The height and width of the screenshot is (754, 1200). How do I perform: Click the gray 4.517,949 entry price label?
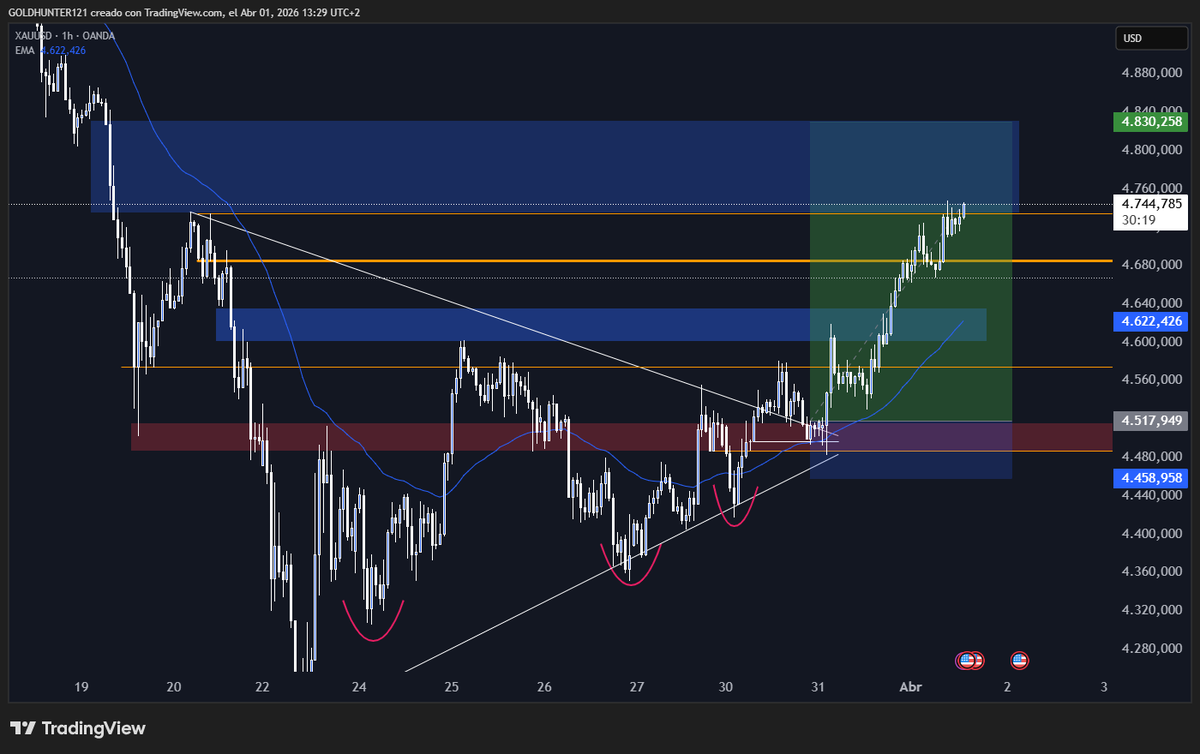1150,420
